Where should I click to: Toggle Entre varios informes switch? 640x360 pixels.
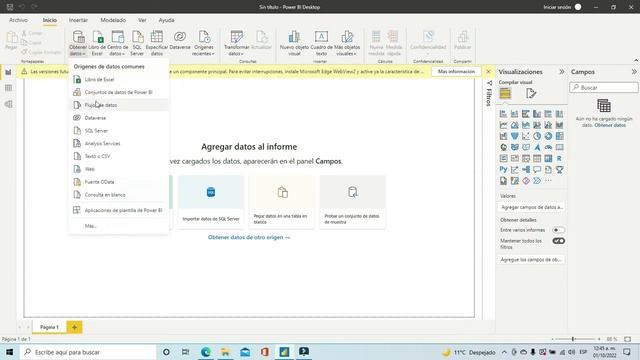pyautogui.click(x=558, y=230)
